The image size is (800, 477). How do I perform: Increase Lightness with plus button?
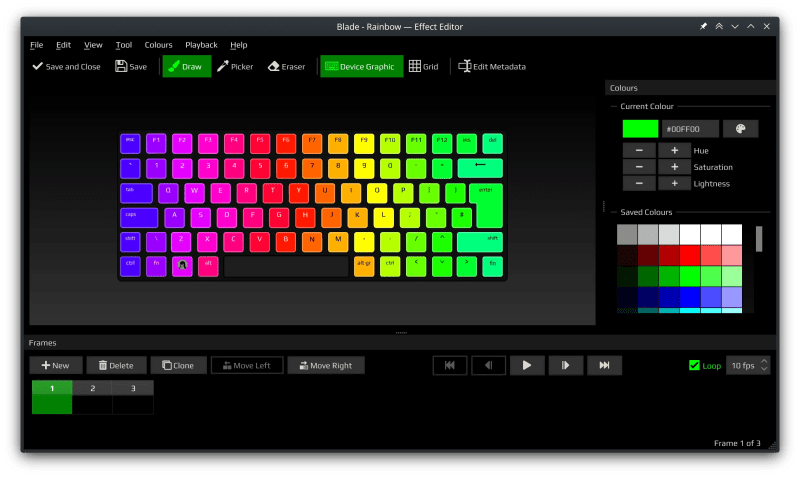coord(674,183)
